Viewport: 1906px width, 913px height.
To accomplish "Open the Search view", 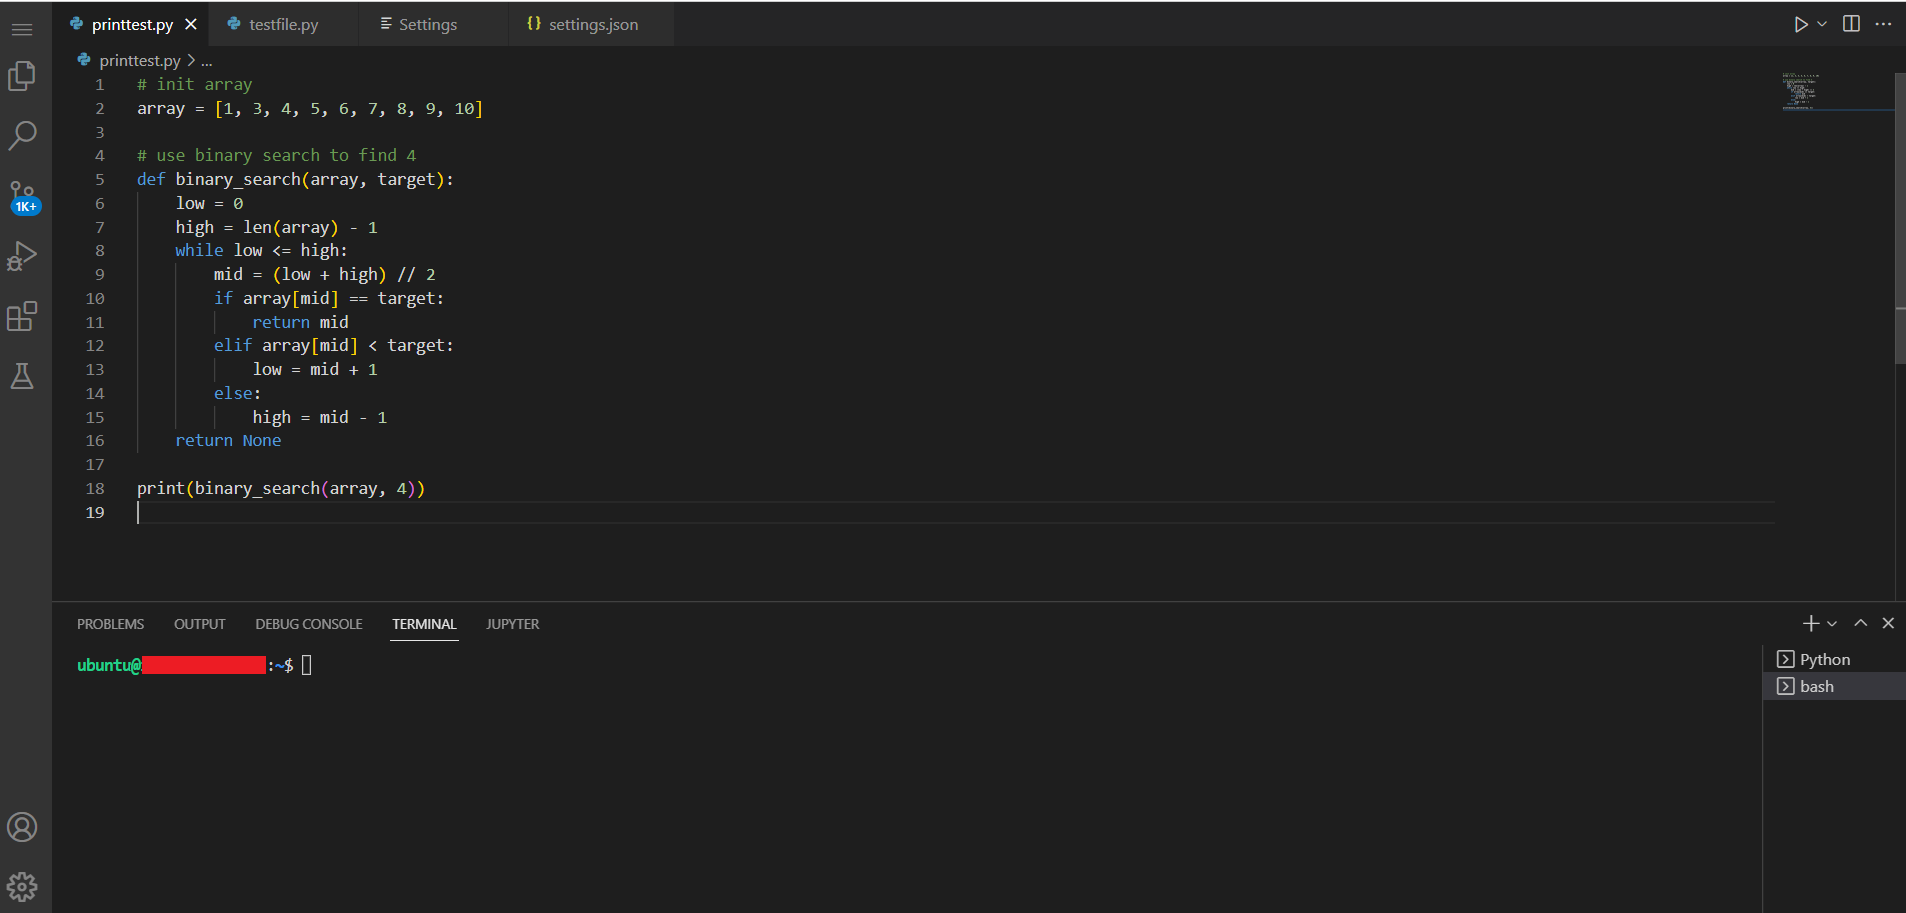I will 22,135.
